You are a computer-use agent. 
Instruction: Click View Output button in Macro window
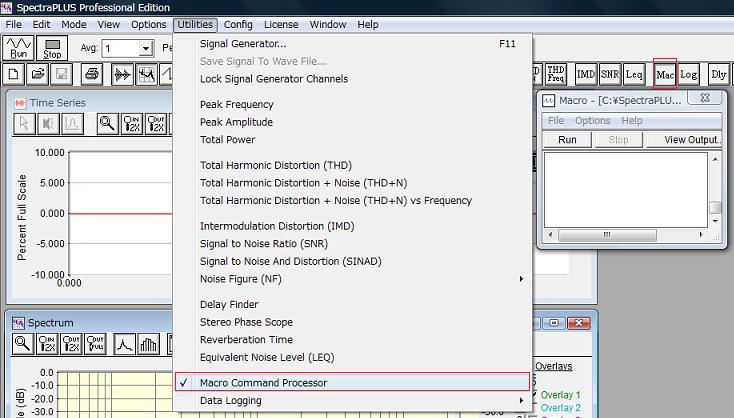point(684,139)
